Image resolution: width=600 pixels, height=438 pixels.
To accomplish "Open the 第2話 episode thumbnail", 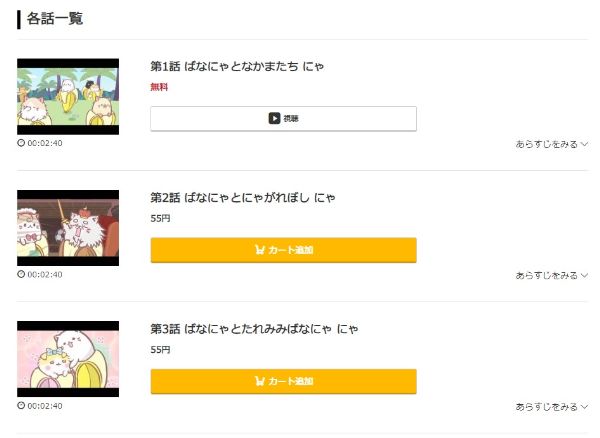I will tap(68, 228).
